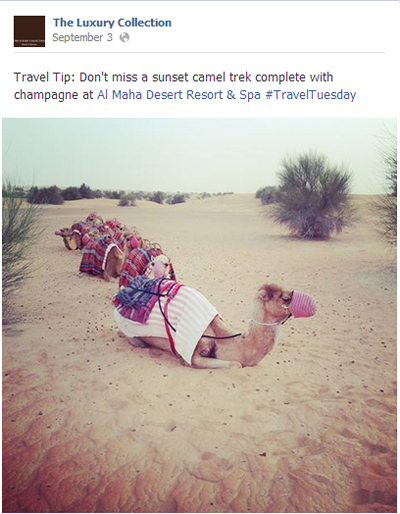The image size is (400, 514).
Task: Enlarge the camel trek photo
Action: (199, 315)
